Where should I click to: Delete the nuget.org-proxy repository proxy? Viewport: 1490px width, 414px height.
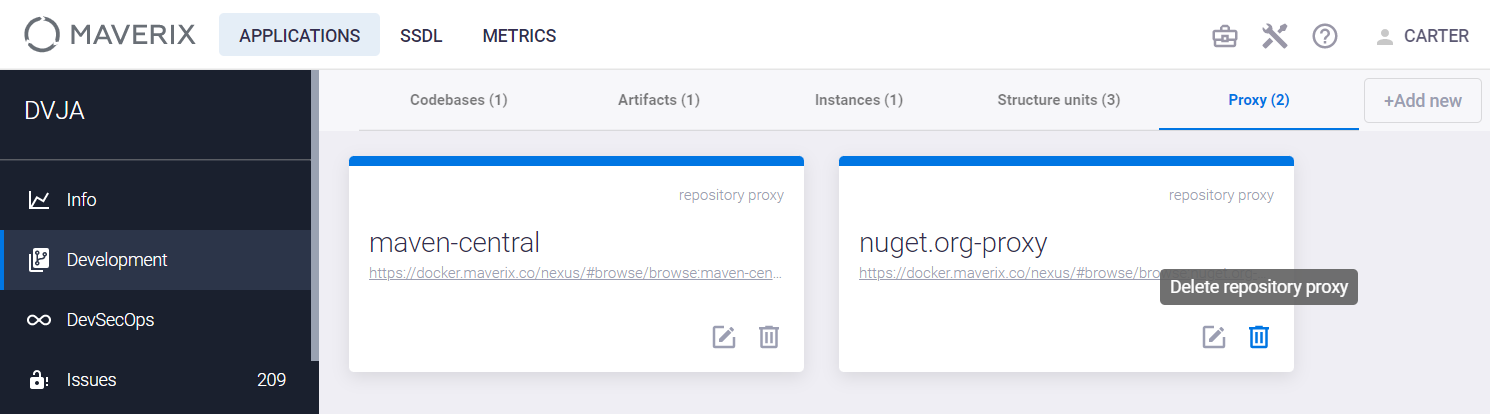(x=1258, y=337)
